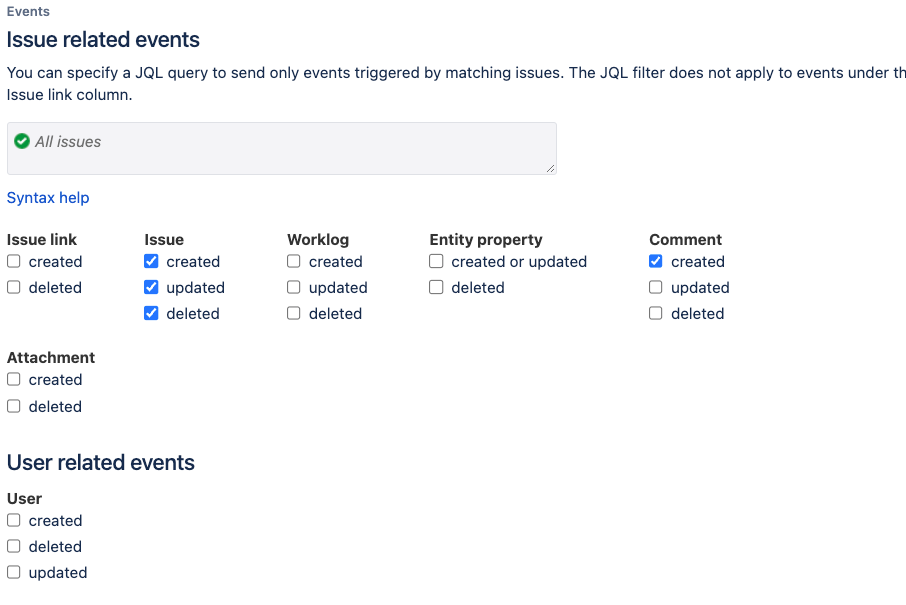Uncheck the Issue updated checkbox
The image size is (906, 605).
(x=151, y=287)
